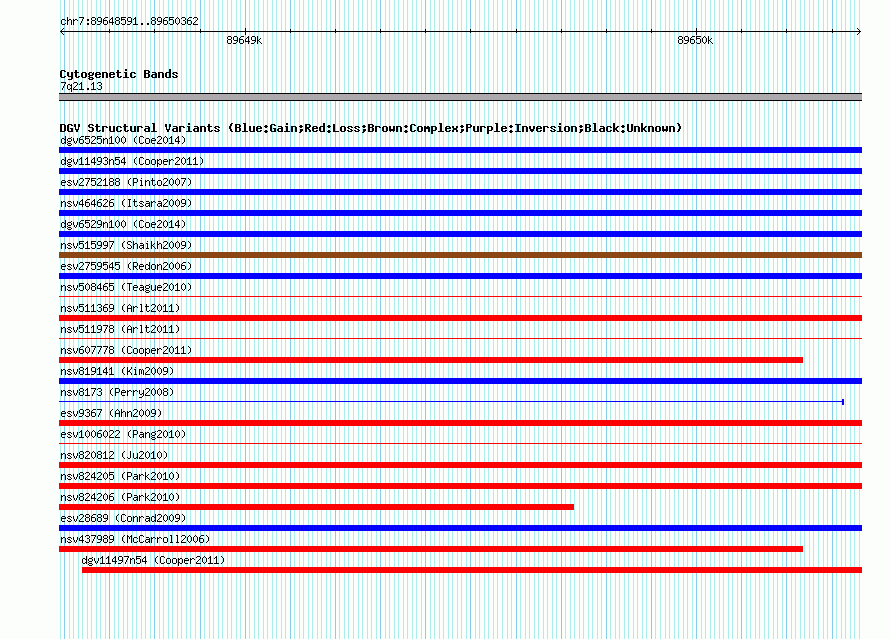Select the red bar under nsv820812

pyautogui.click(x=460, y=465)
